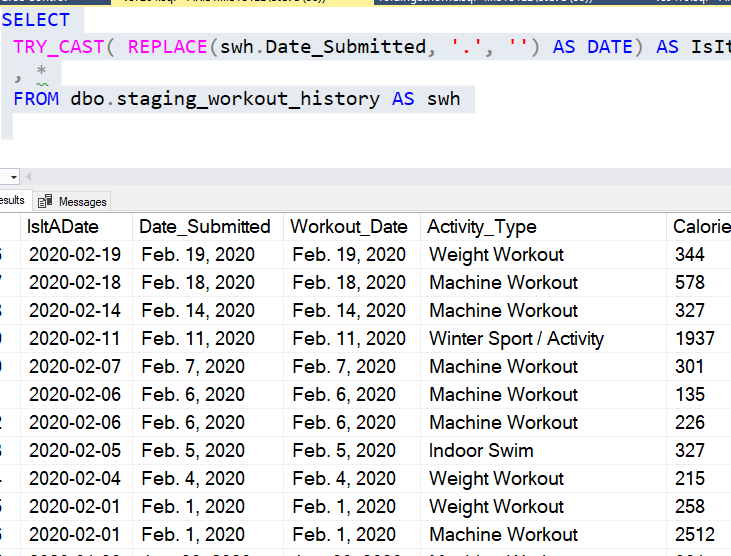
Task: Select the calorie value 1937 cell
Action: click(695, 339)
